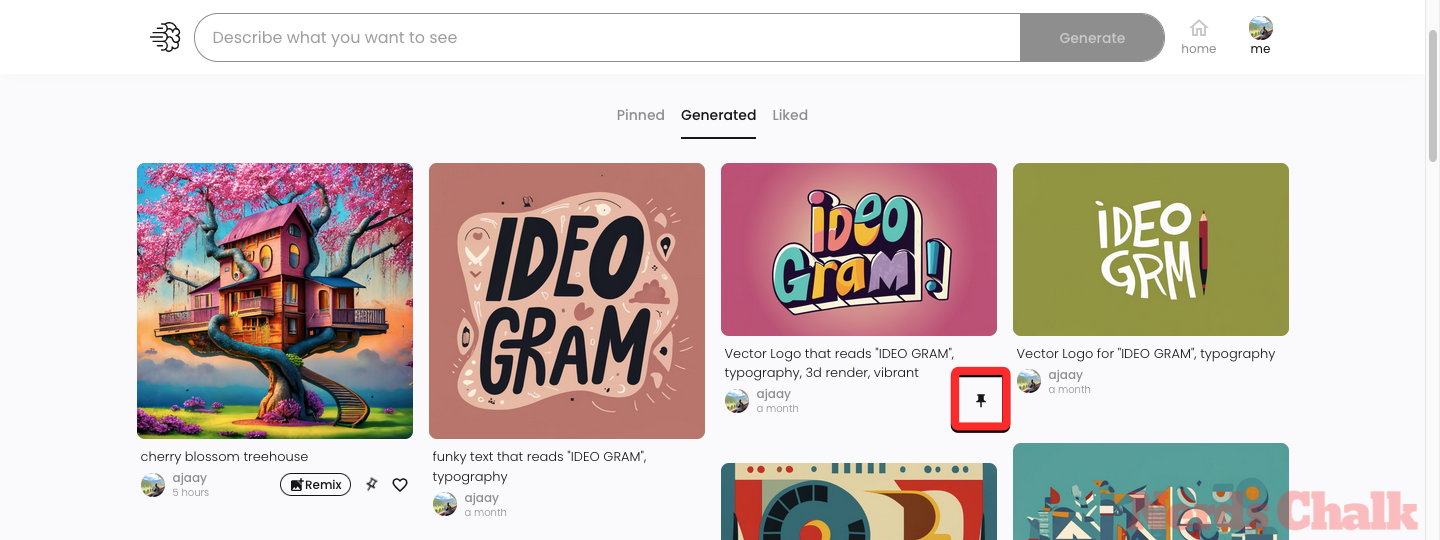
Task: Click ajaay avatar under funky text card
Action: tap(445, 504)
